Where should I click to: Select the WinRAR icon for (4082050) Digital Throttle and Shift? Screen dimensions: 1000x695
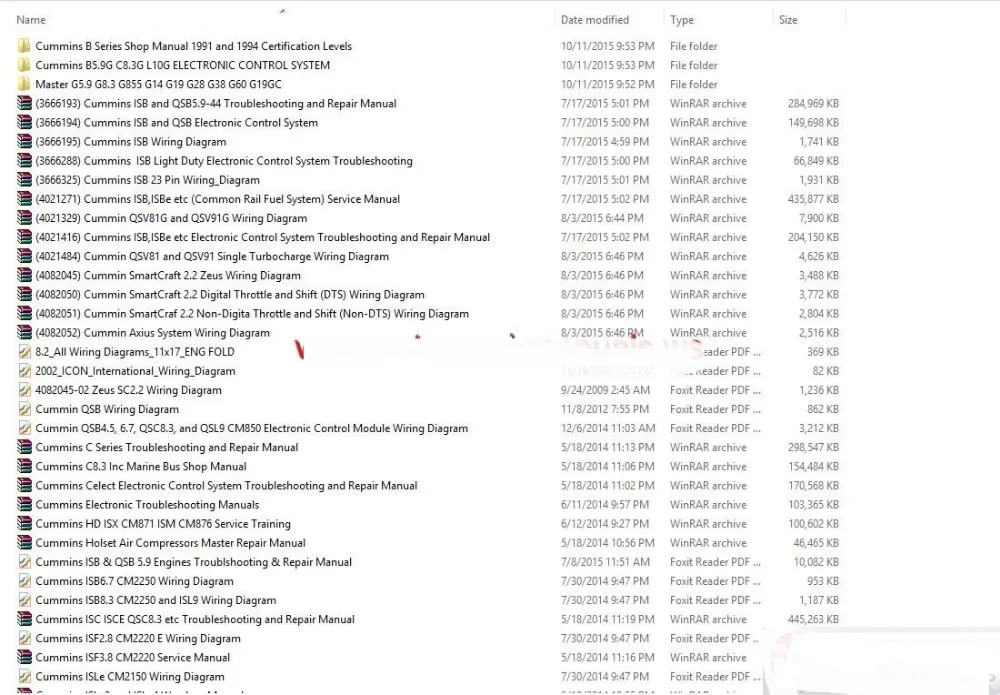click(24, 295)
